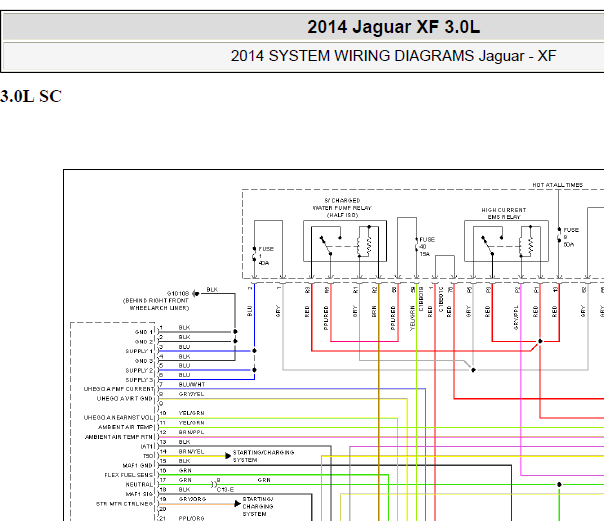Click the vertical 'BLU' wire label
Image resolution: width=604 pixels, height=521 pixels.
point(249,311)
